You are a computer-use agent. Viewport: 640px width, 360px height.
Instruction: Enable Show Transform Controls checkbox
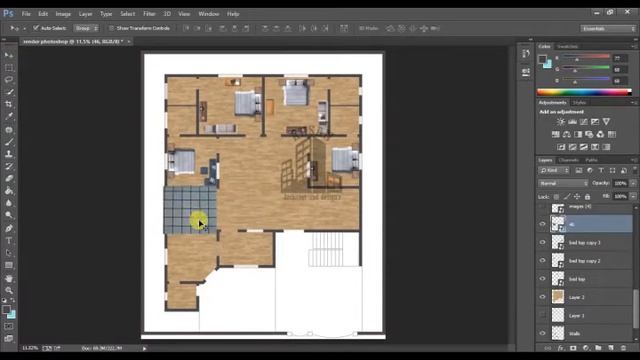click(111, 28)
